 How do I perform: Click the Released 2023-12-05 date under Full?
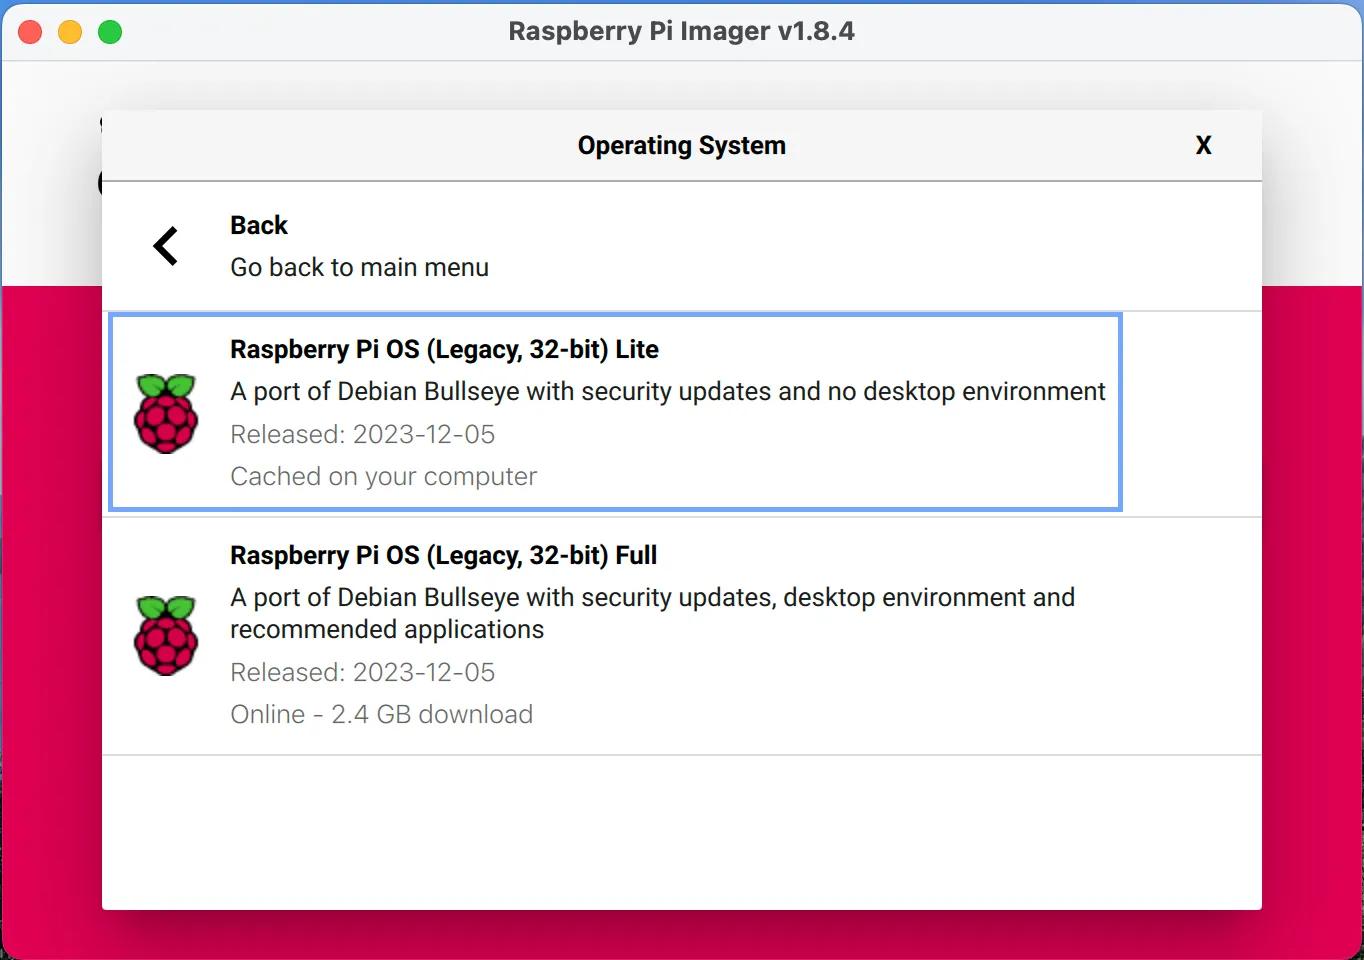(362, 672)
